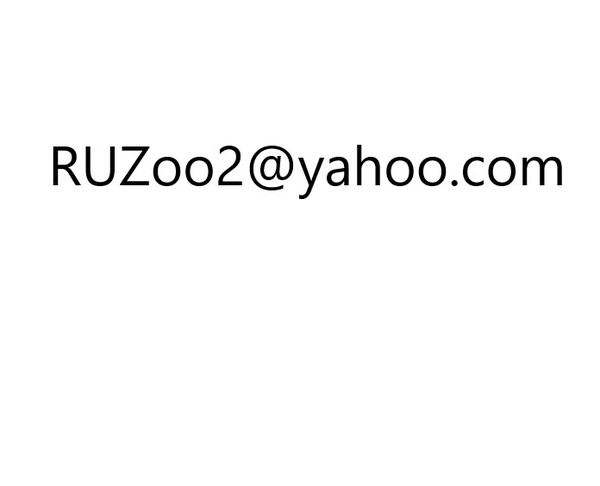Click the capital Z in RUZoo2

coord(134,166)
